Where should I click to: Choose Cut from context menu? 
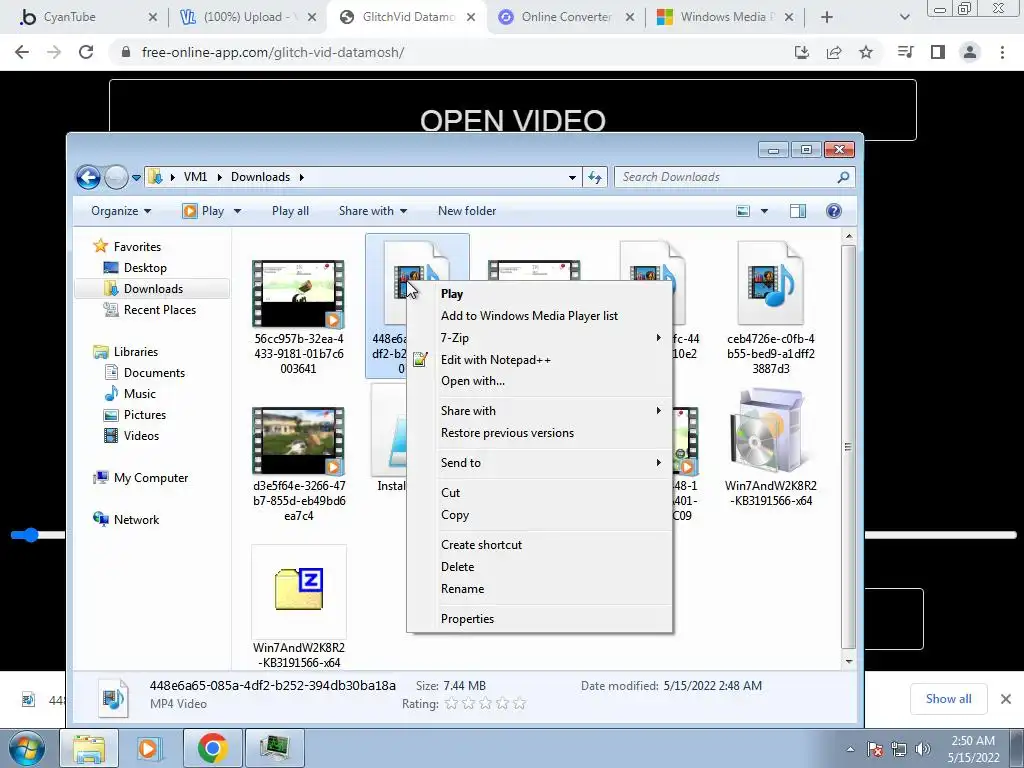[539, 493]
